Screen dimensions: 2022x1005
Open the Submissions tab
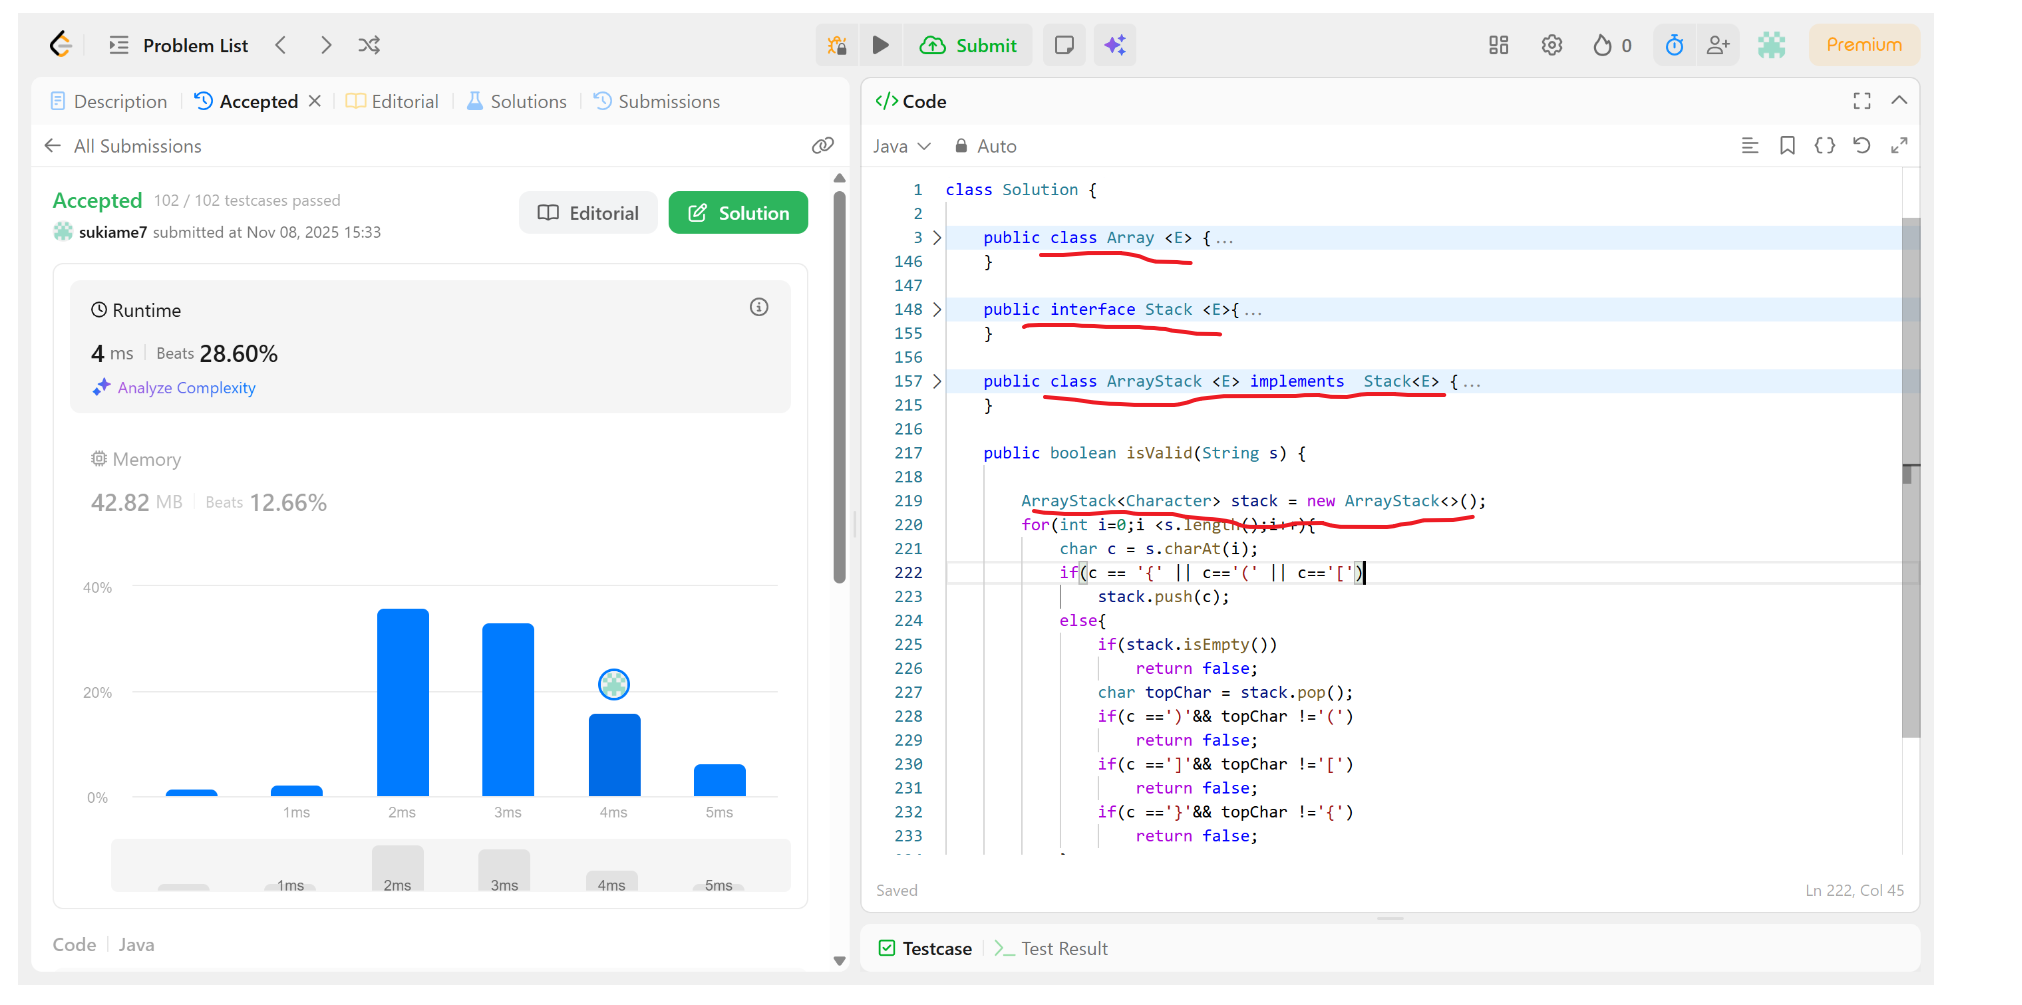point(656,101)
